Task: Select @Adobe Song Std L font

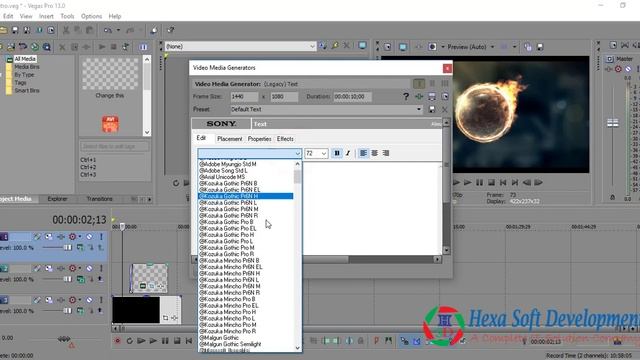Action: coord(246,171)
